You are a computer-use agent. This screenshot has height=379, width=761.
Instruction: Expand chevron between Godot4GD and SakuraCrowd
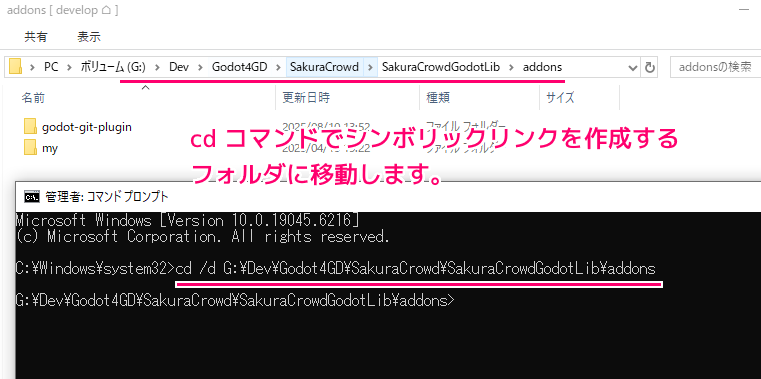click(x=279, y=67)
